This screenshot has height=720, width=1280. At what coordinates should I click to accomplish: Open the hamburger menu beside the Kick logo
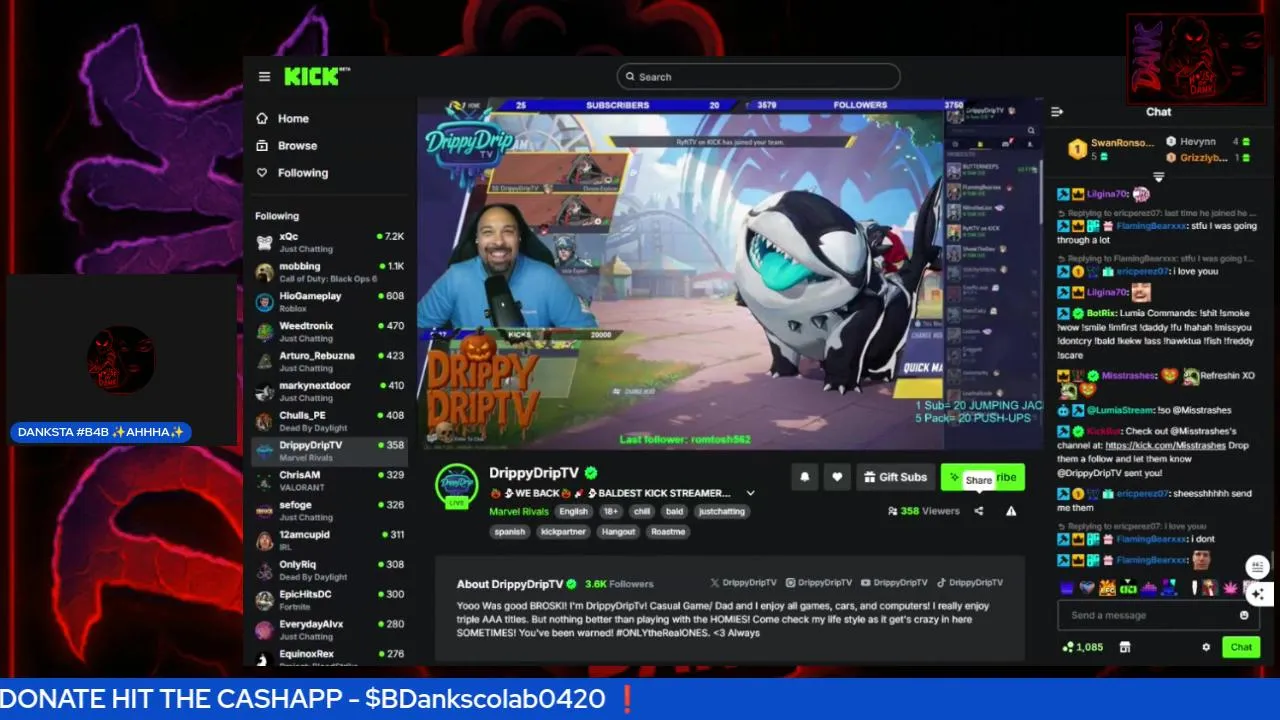click(264, 77)
